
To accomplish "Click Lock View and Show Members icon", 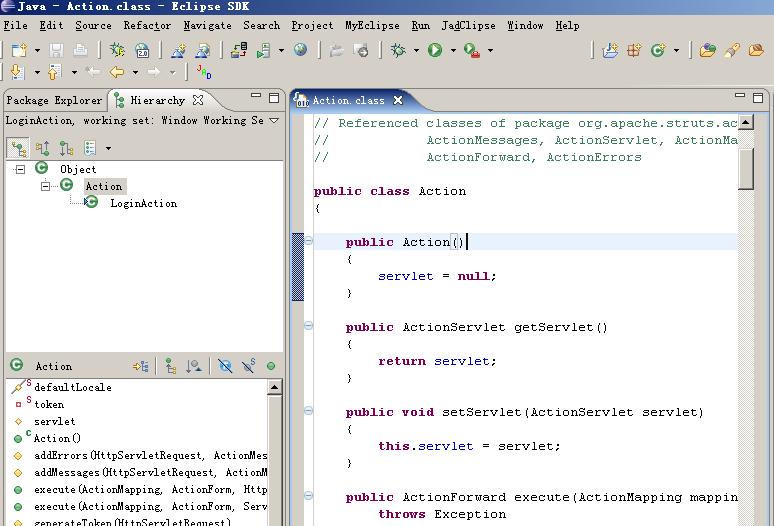I will coord(141,366).
